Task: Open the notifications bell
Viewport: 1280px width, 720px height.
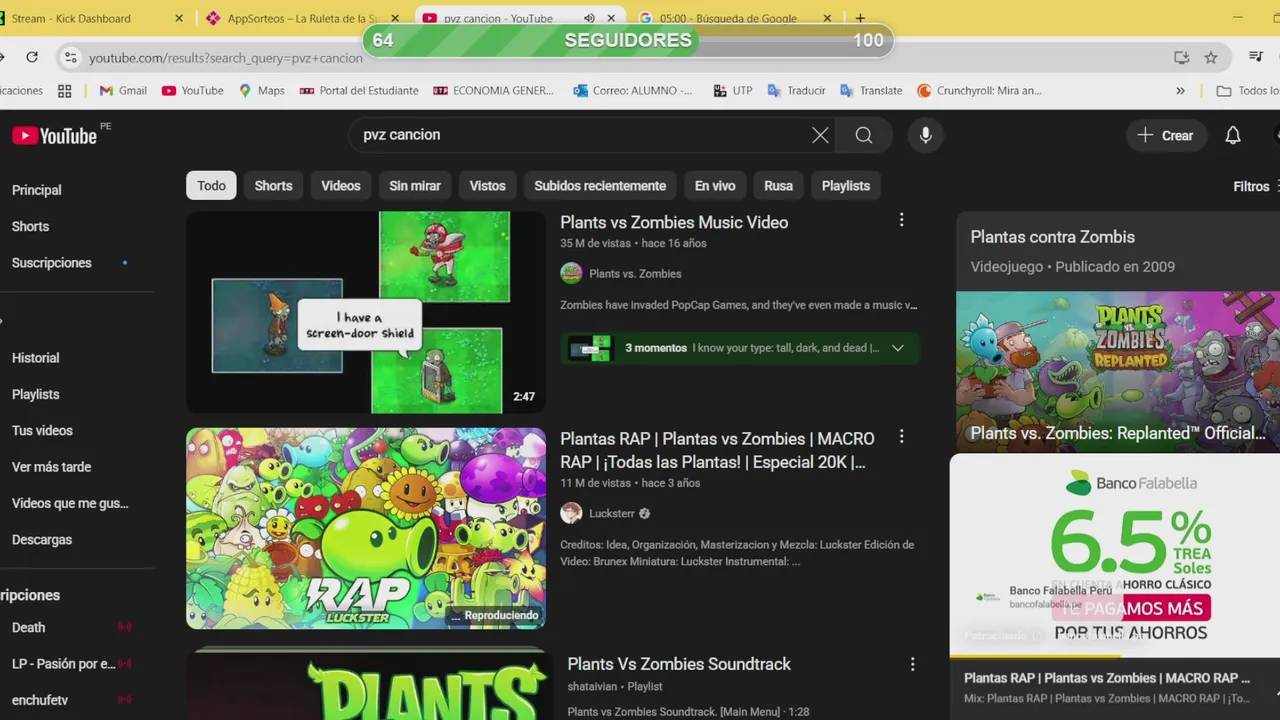Action: point(1233,135)
